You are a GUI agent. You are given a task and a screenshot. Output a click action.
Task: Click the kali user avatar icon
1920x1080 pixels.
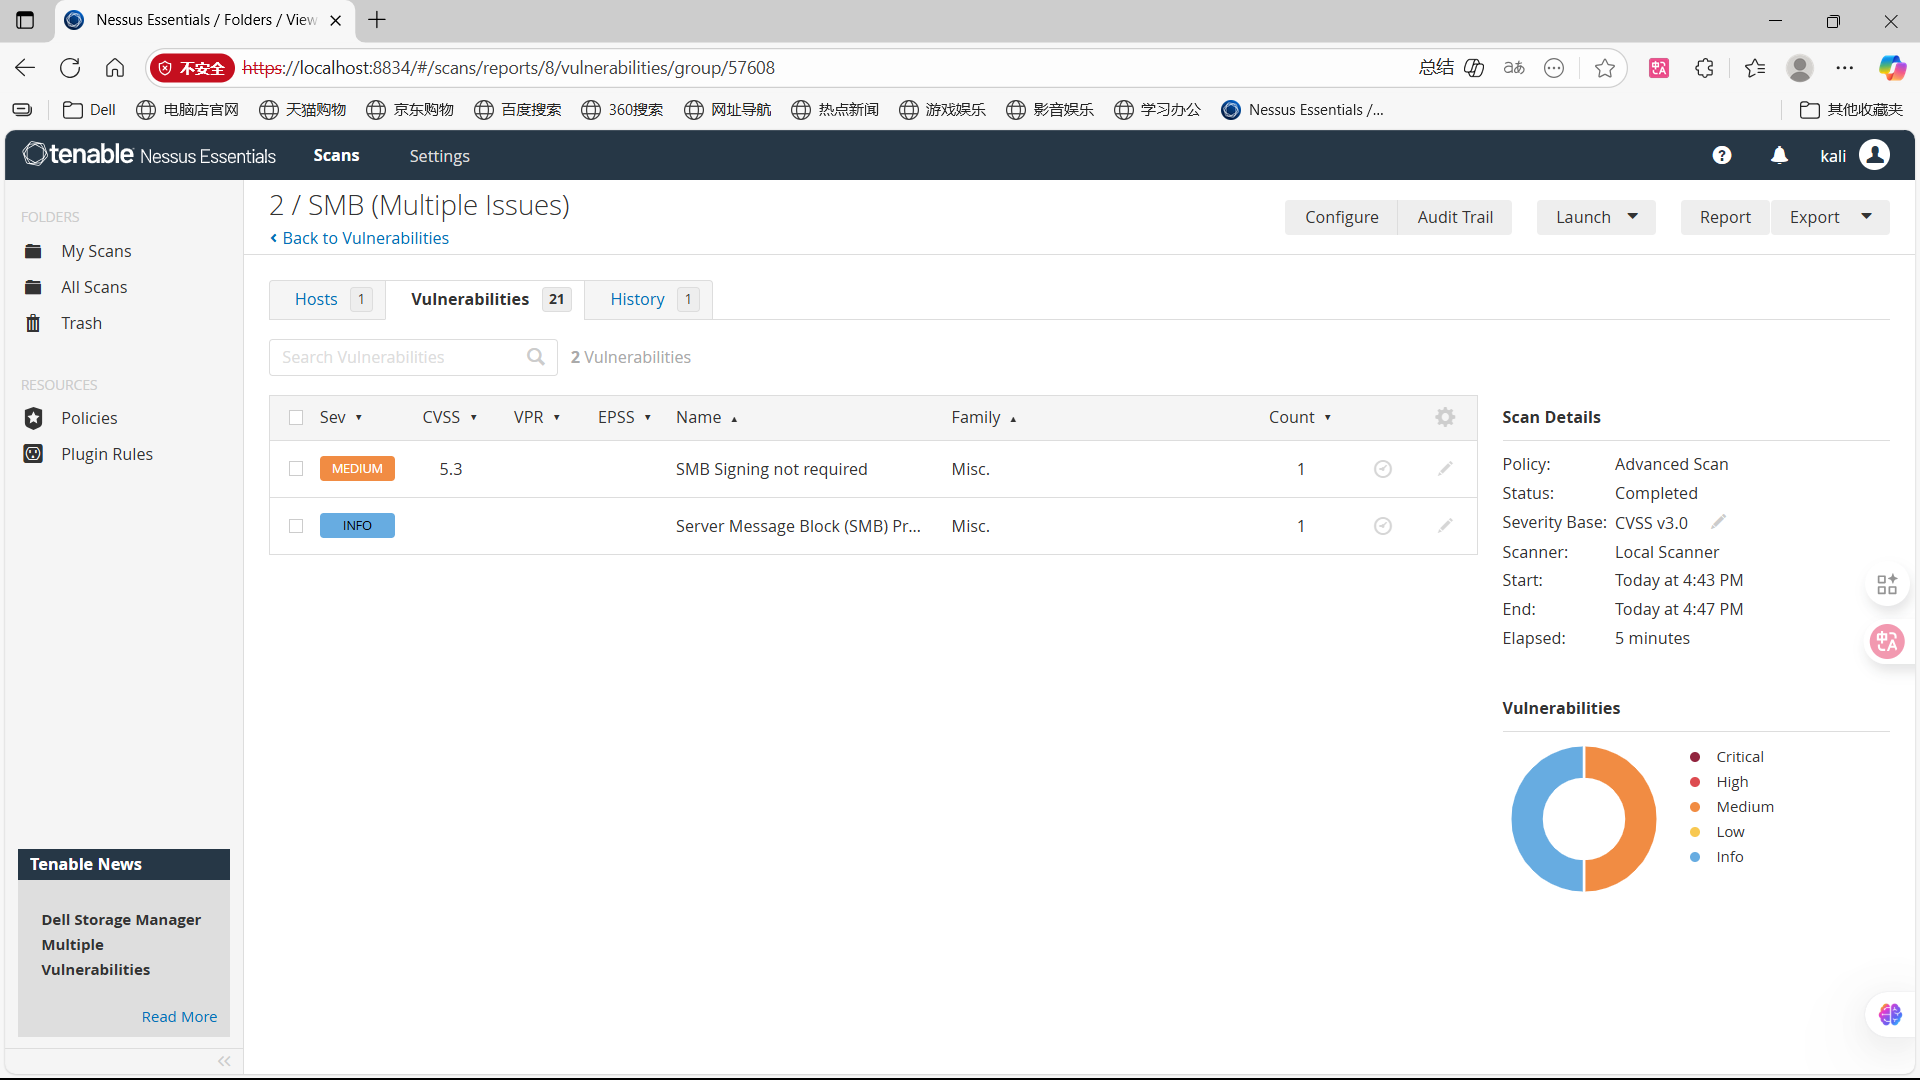1874,155
